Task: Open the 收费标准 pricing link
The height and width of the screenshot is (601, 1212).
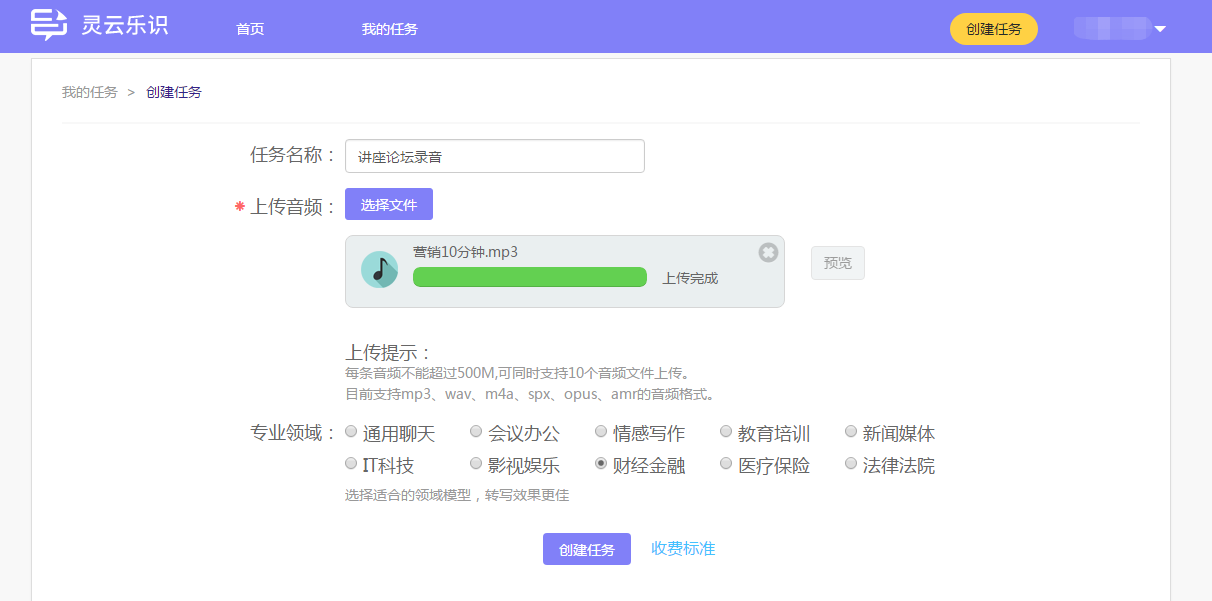Action: pyautogui.click(x=683, y=548)
